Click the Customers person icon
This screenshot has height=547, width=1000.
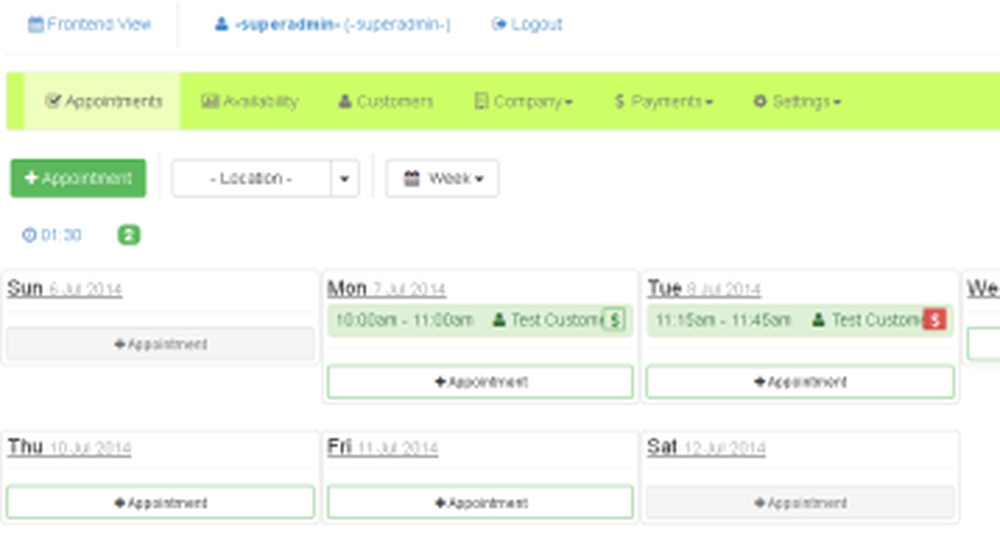point(345,101)
